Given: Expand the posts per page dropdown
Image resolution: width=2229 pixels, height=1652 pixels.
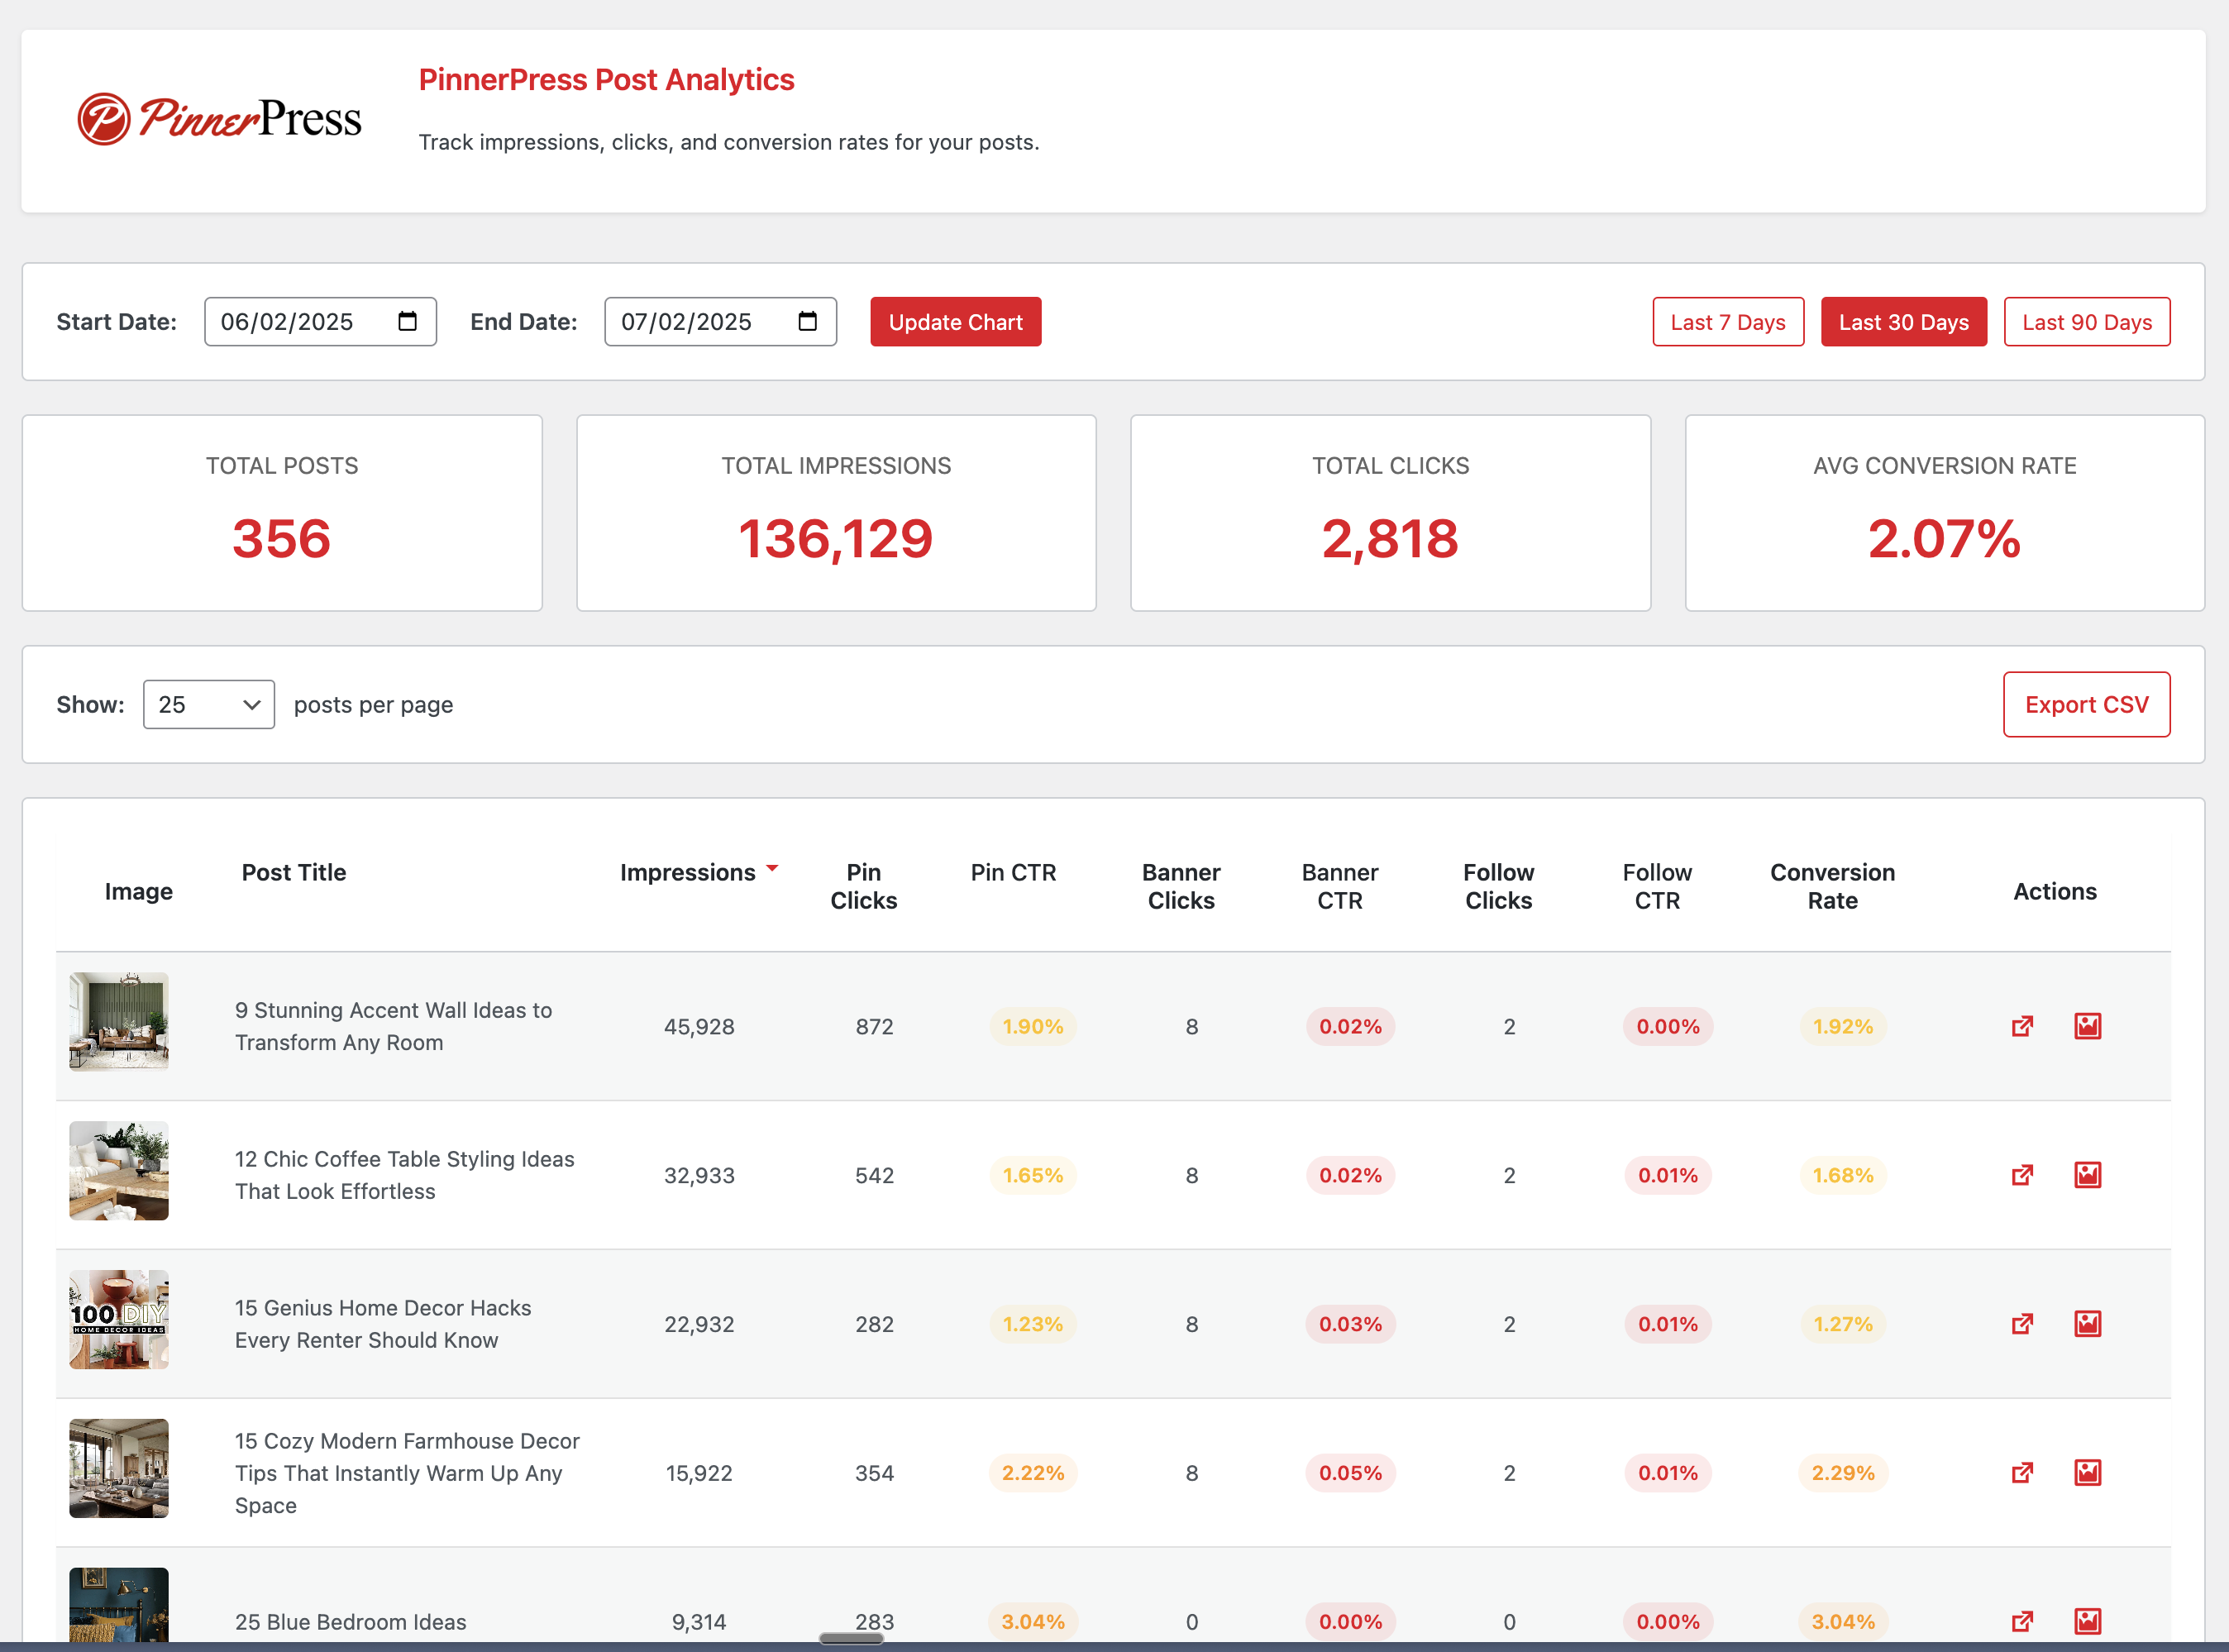Looking at the screenshot, I should tap(209, 705).
